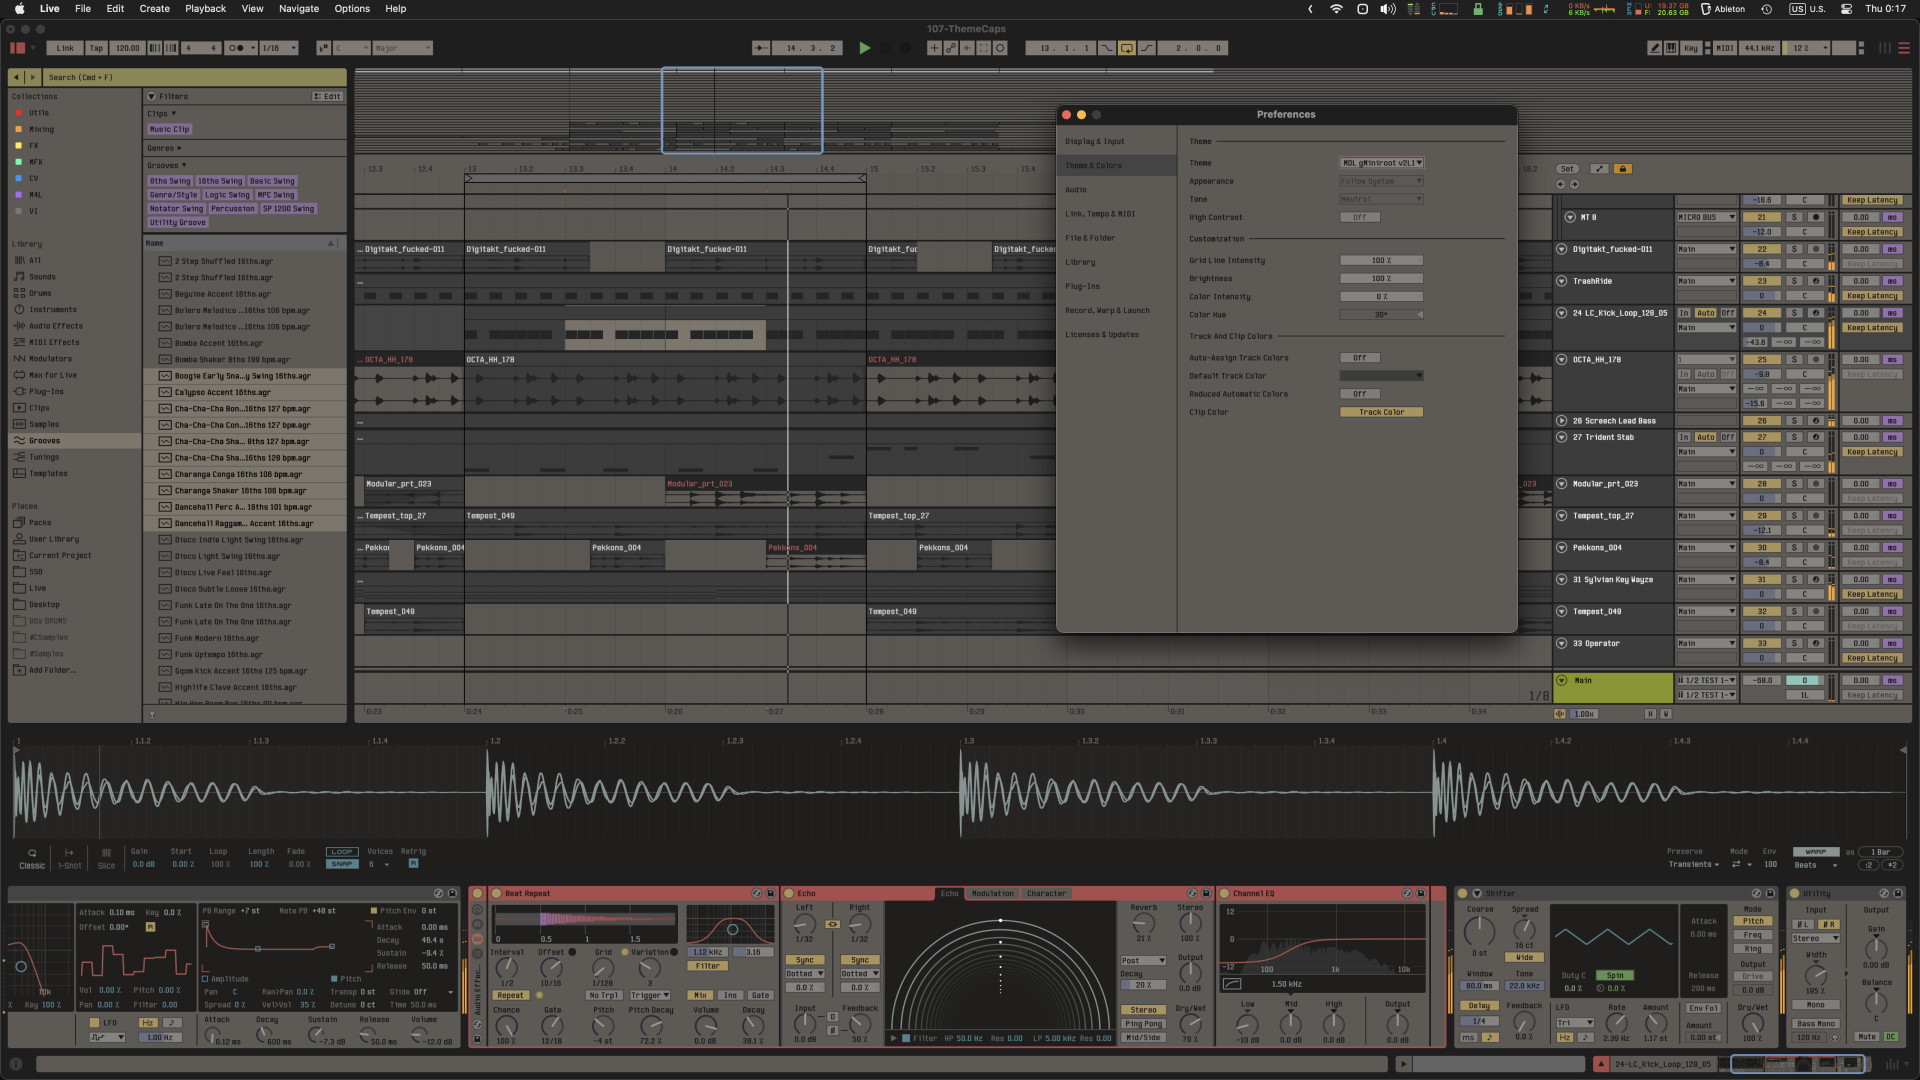Toggle High Contrast off setting in Preferences
Screen dimensions: 1920x1080
coord(1360,217)
